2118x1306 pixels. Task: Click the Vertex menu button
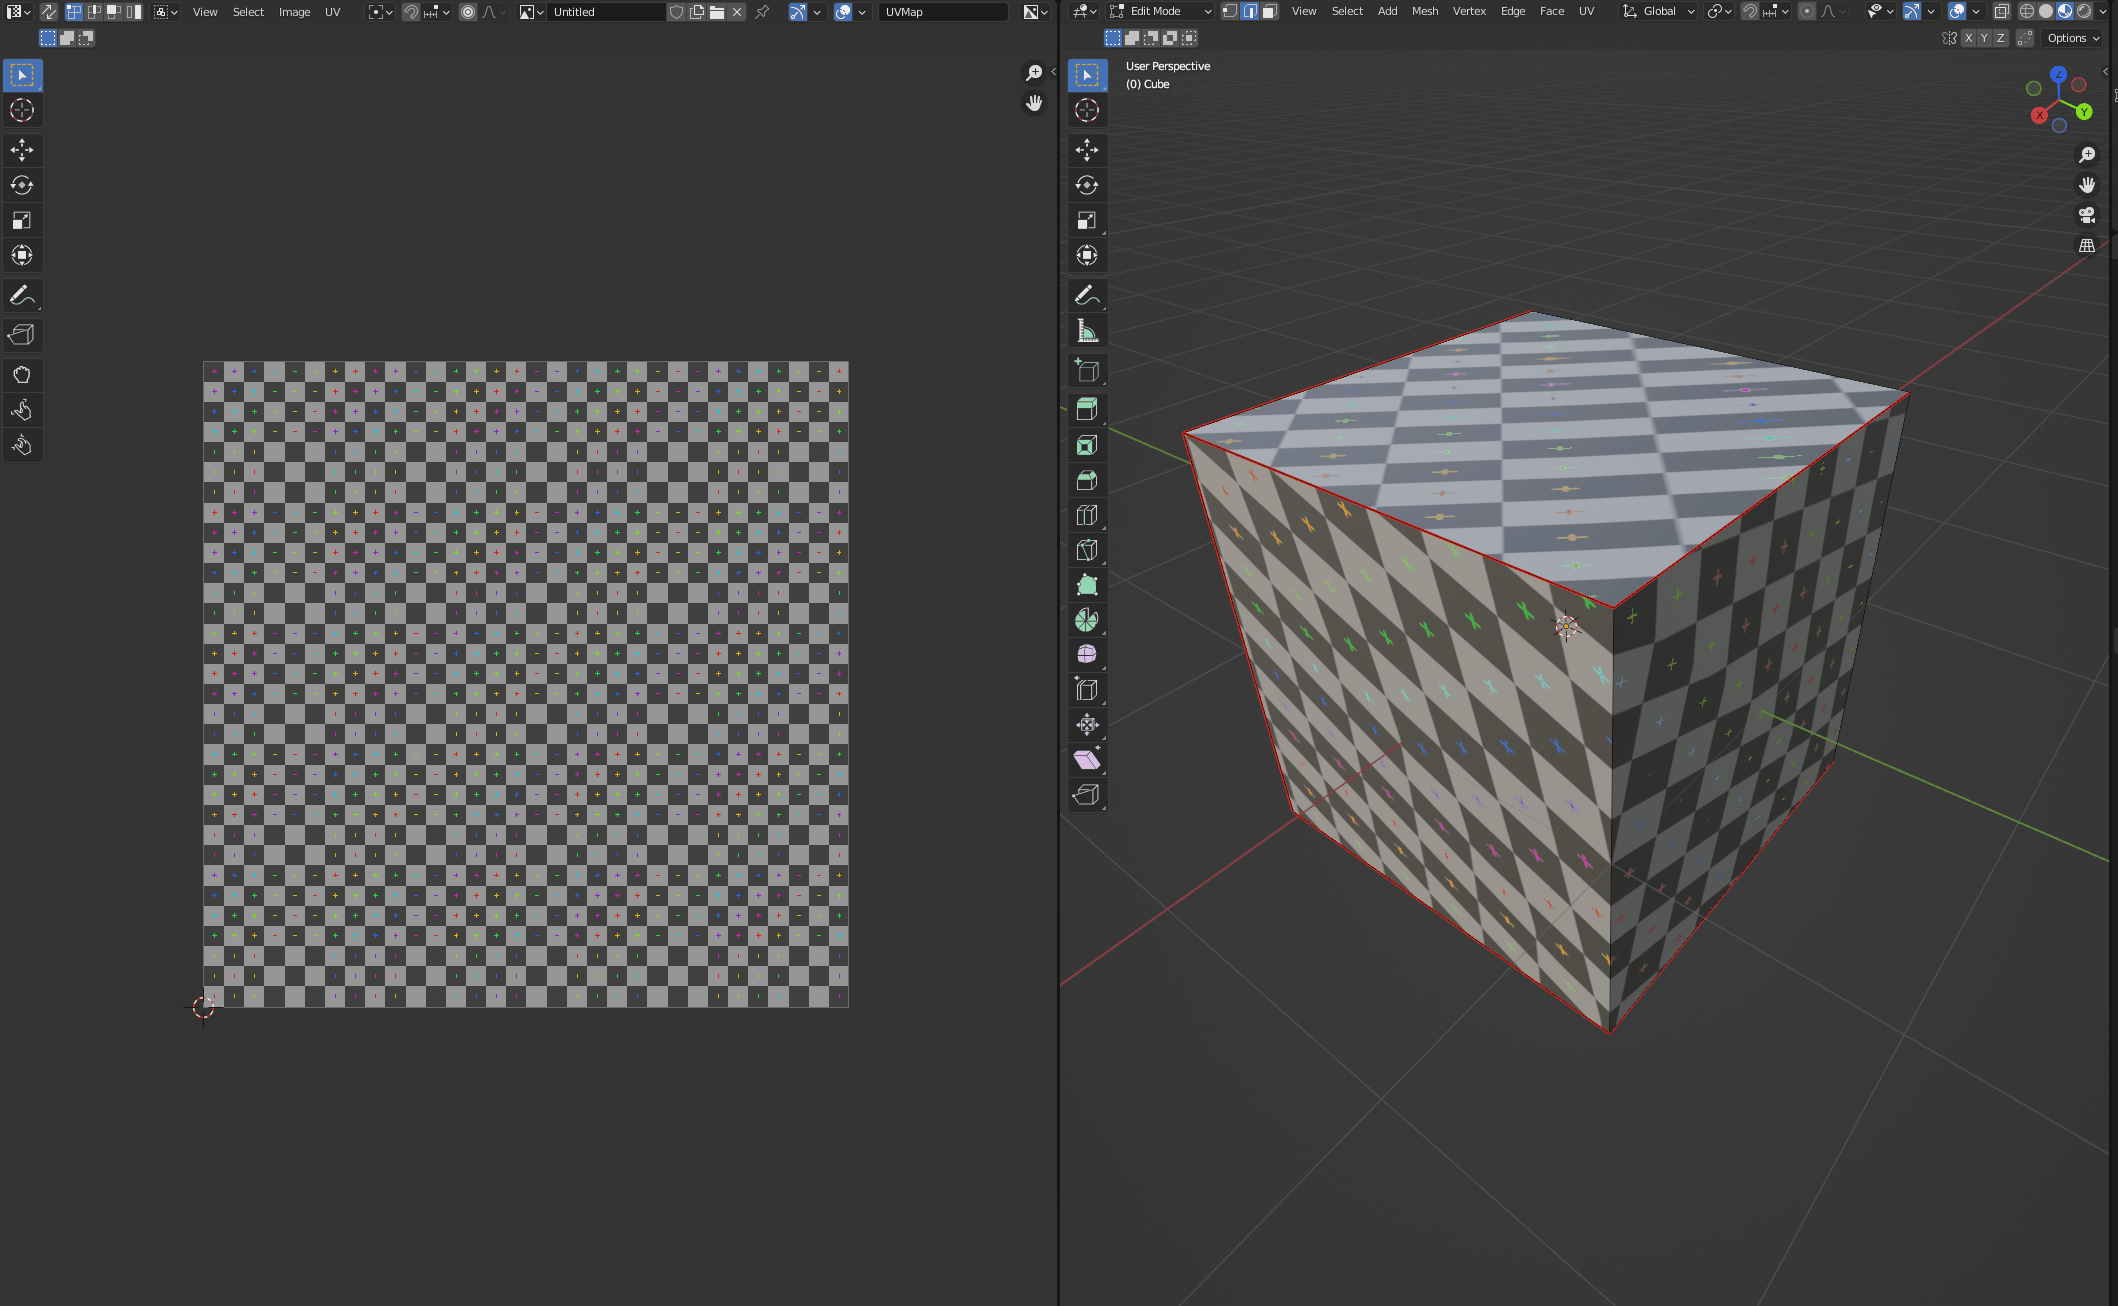(1468, 11)
